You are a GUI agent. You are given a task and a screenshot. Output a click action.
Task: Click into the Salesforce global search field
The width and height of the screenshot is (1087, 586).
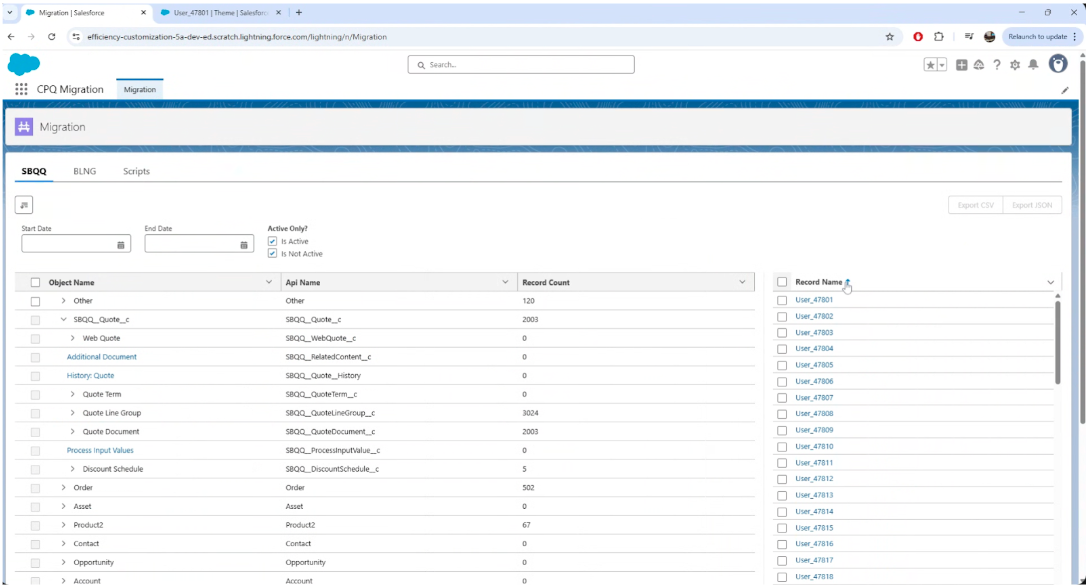click(521, 65)
